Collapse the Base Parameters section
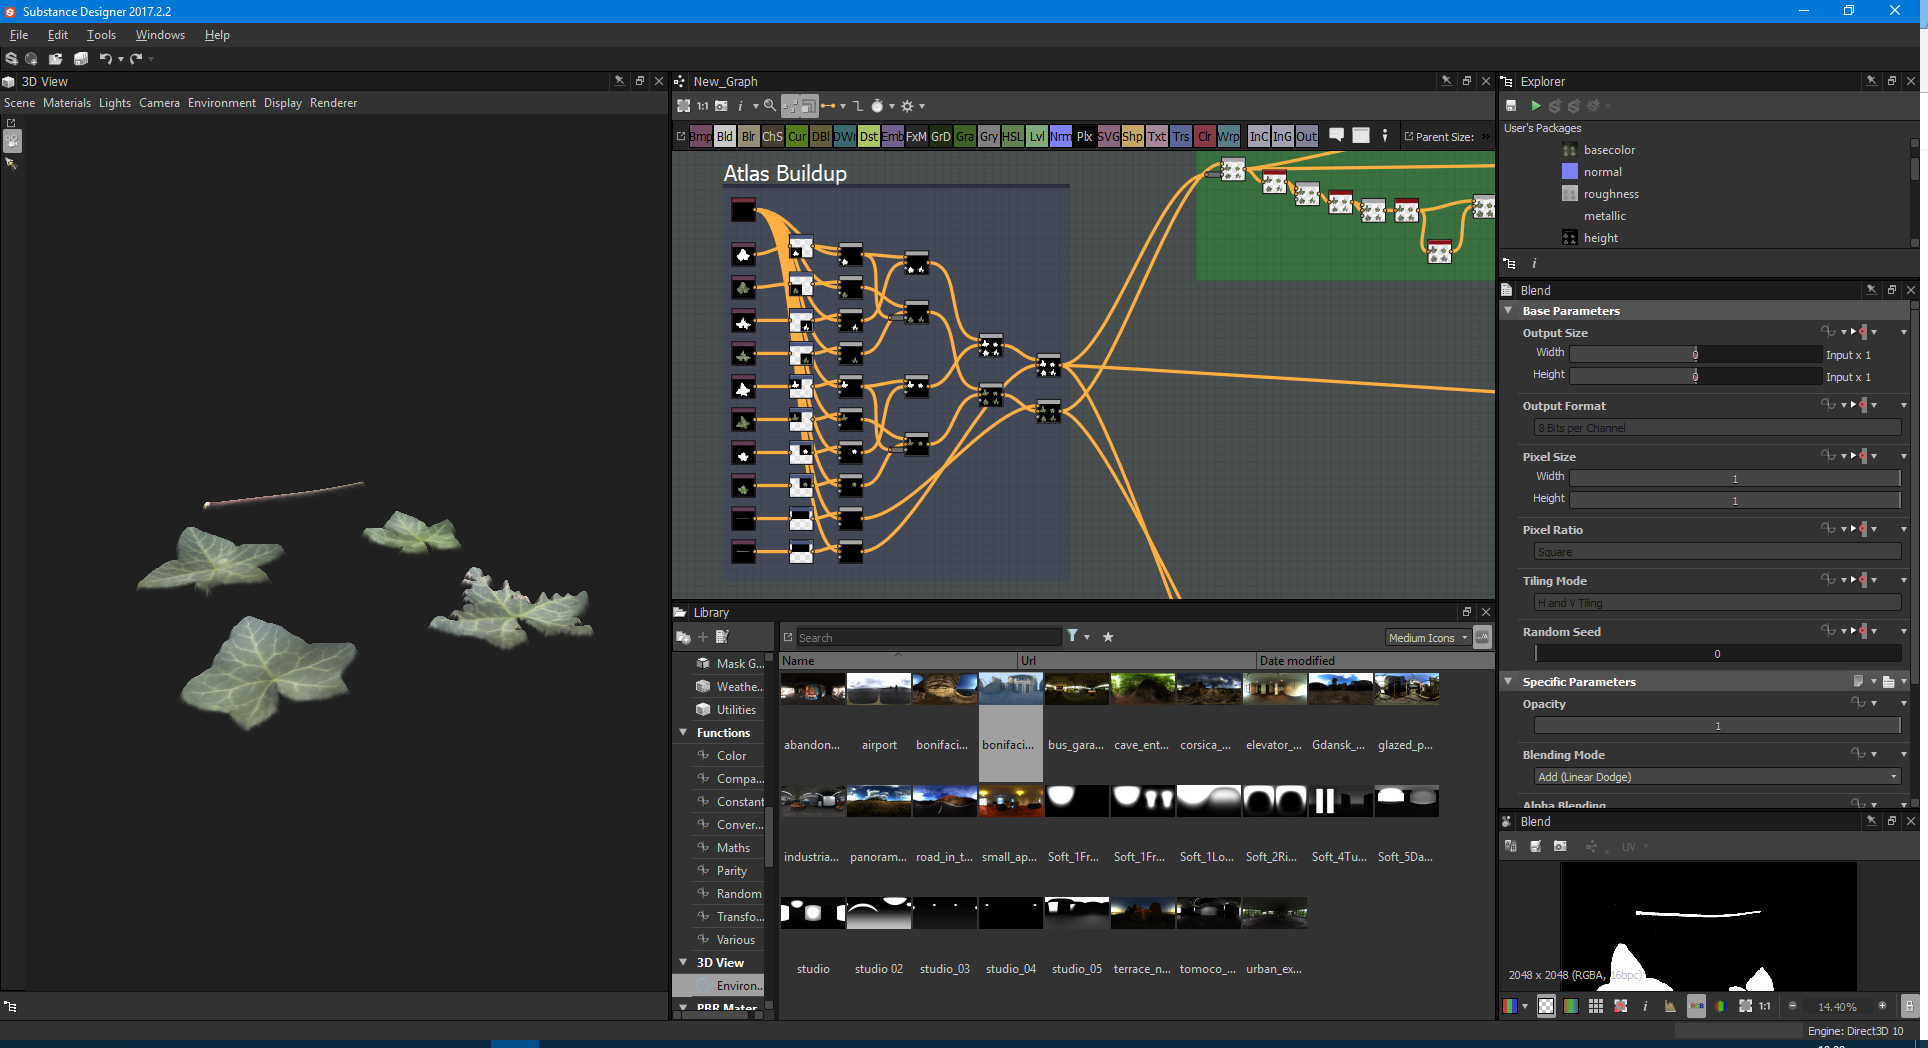Image resolution: width=1928 pixels, height=1048 pixels. [x=1509, y=311]
